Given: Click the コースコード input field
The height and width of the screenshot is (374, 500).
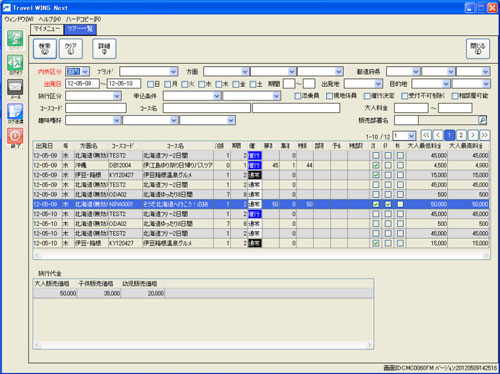Looking at the screenshot, I should click(x=96, y=108).
